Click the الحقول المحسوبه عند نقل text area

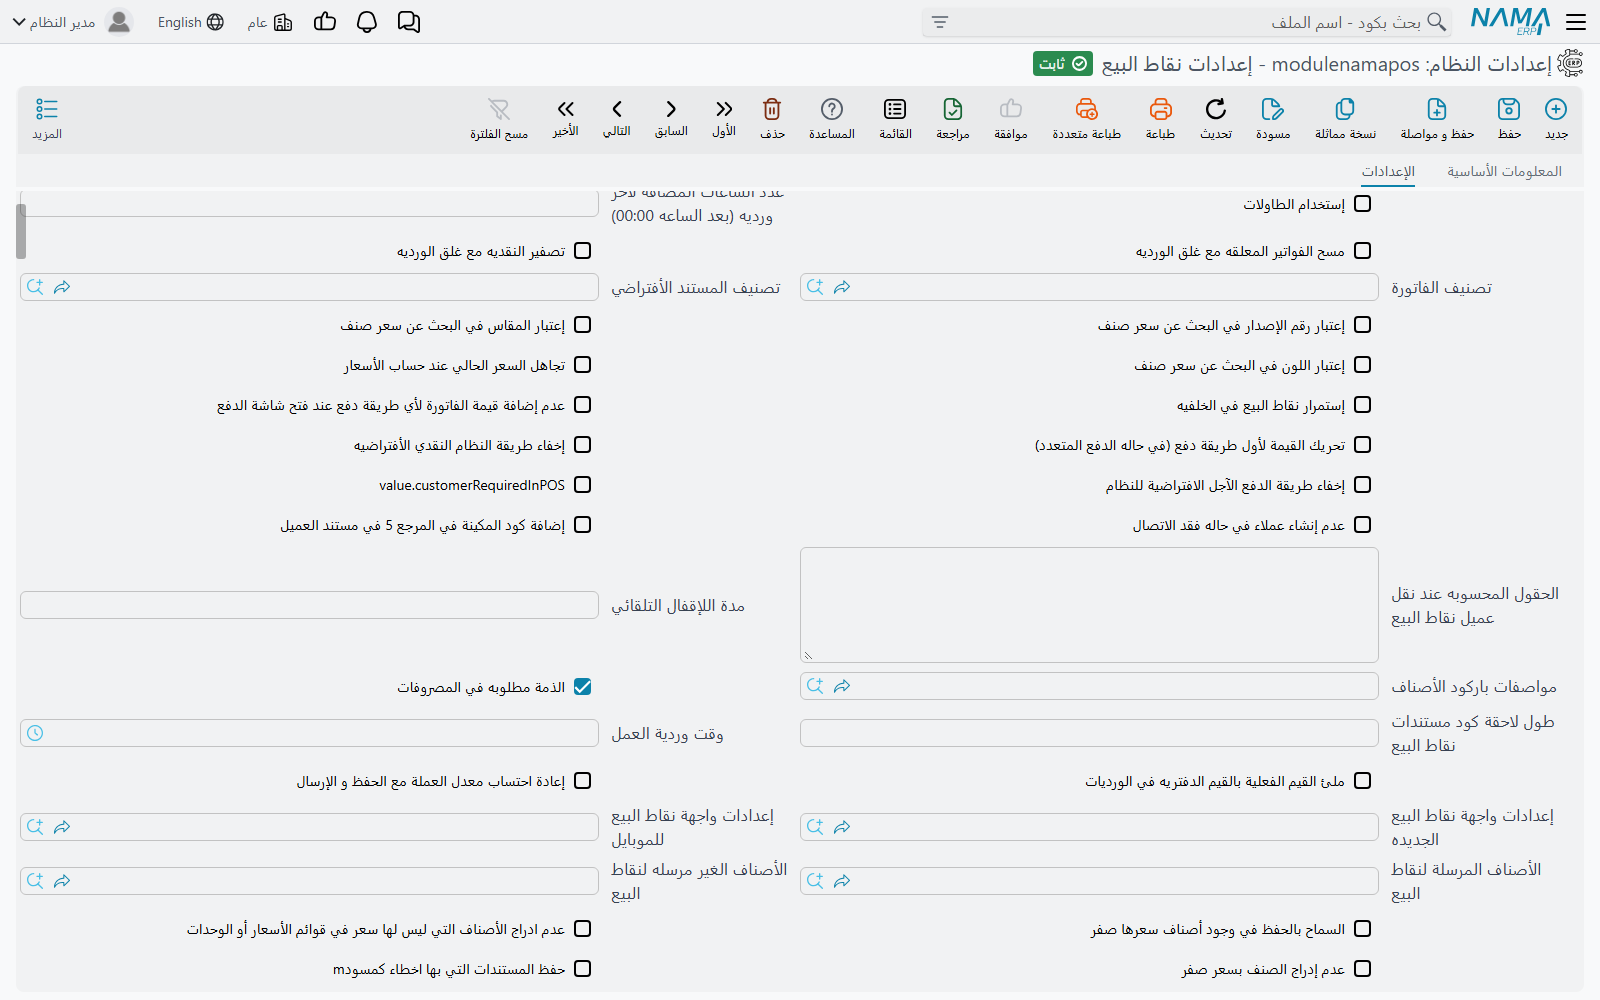coord(1089,605)
